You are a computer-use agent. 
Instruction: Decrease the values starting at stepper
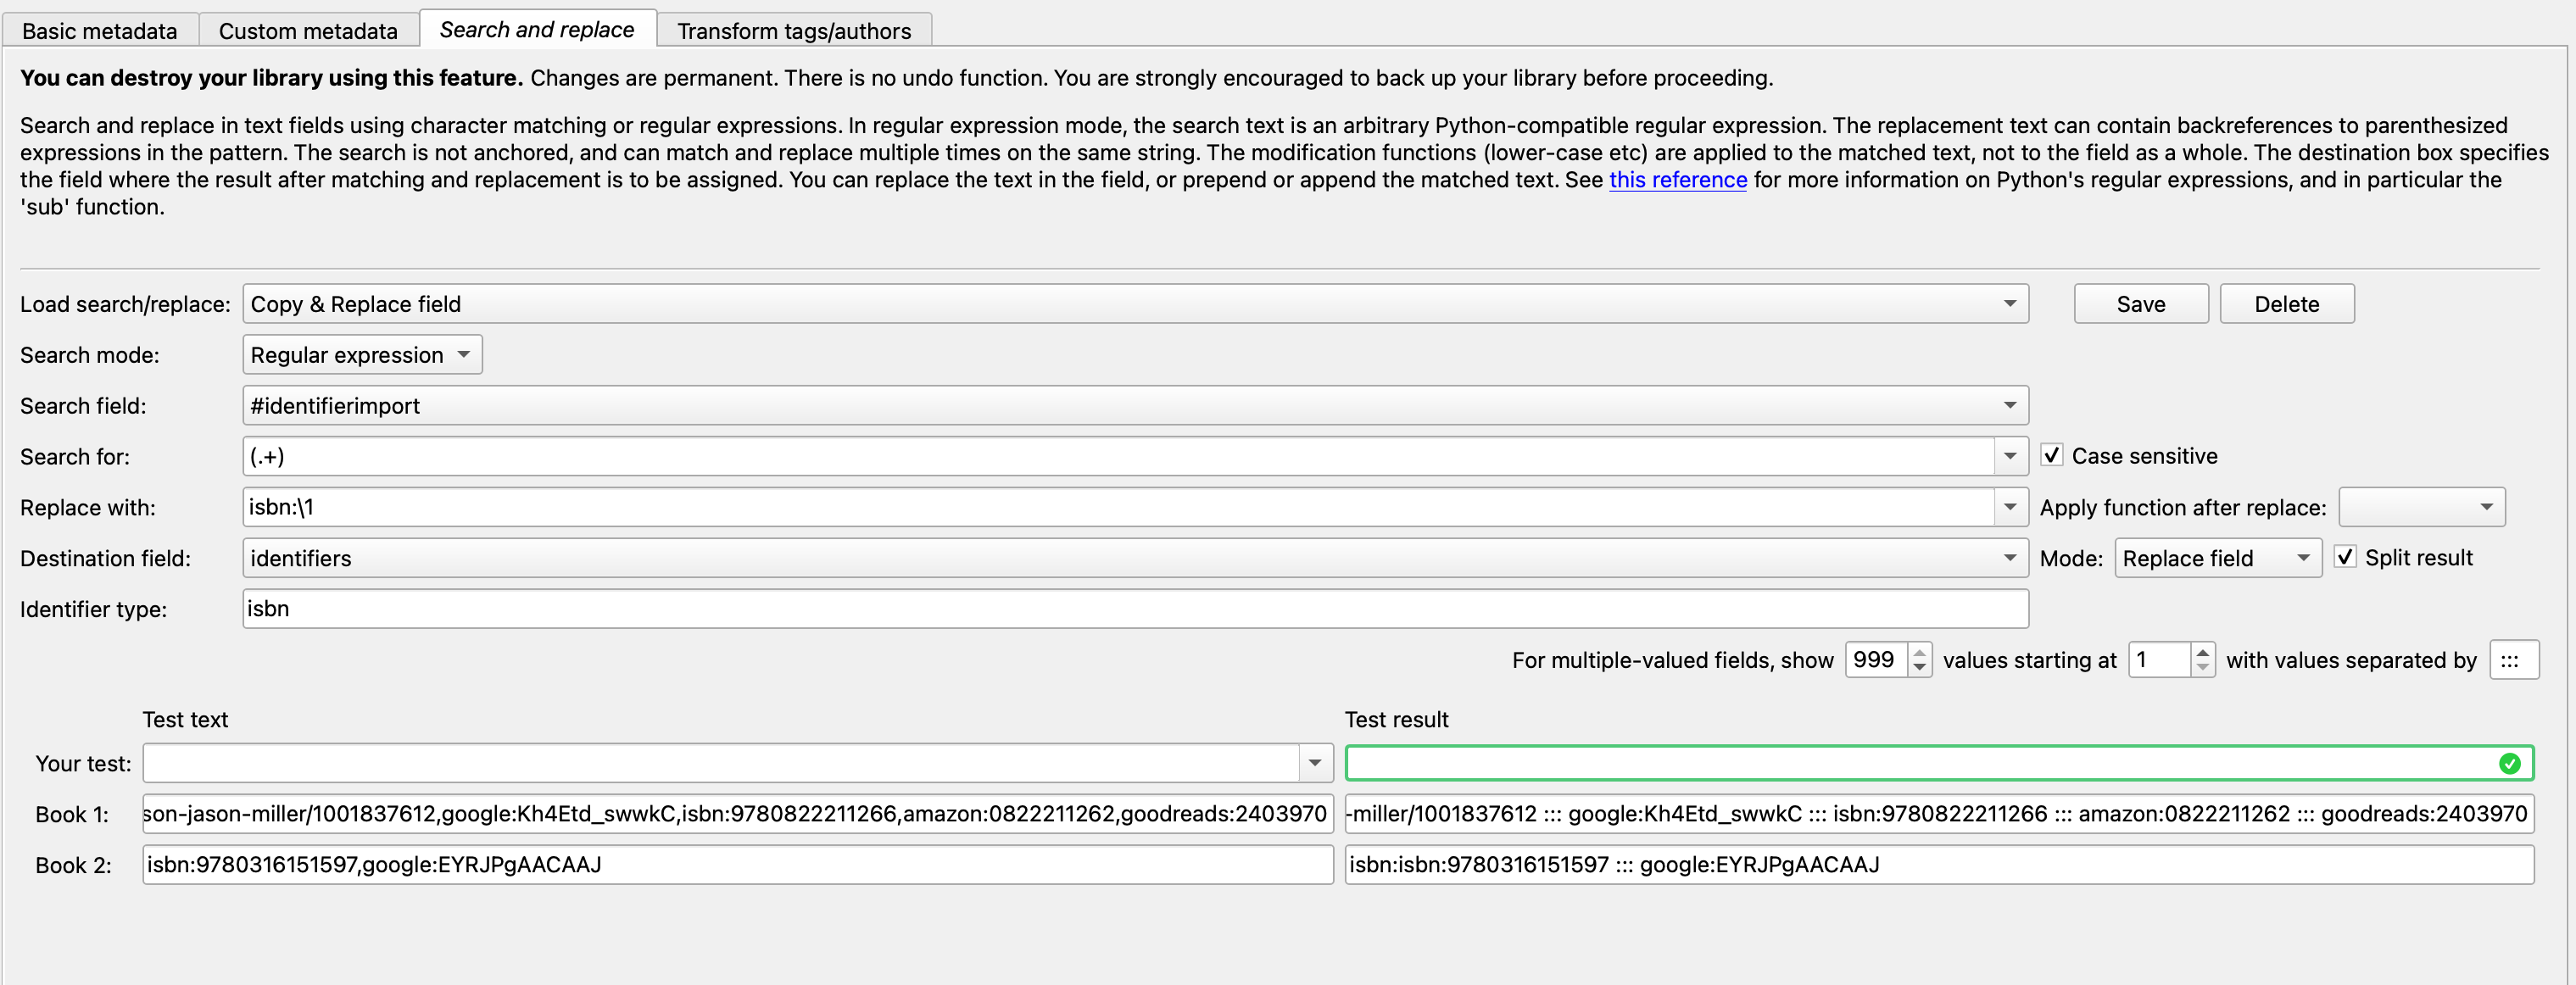point(2202,667)
